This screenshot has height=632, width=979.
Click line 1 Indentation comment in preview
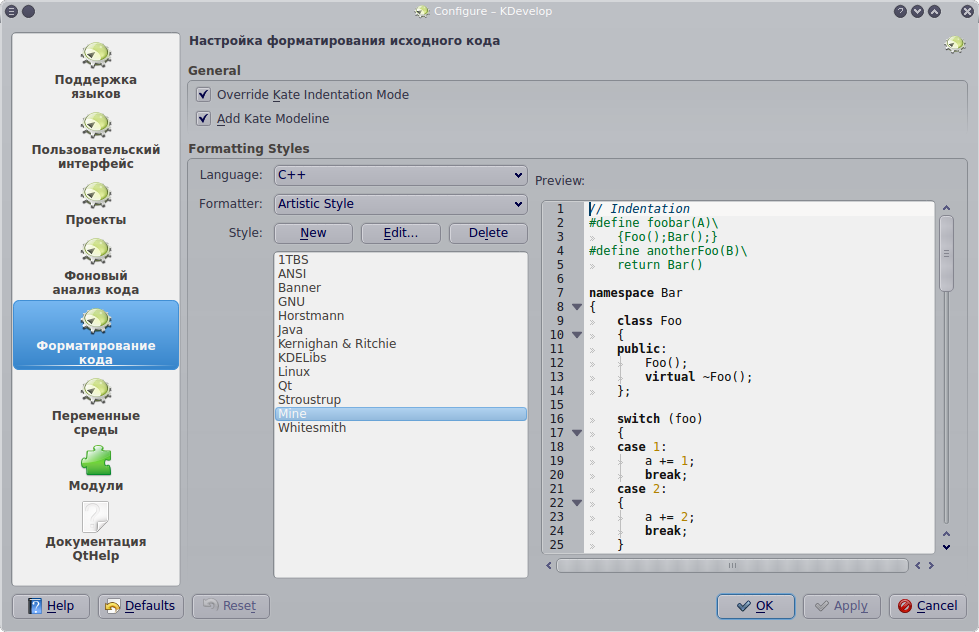pyautogui.click(x=639, y=209)
